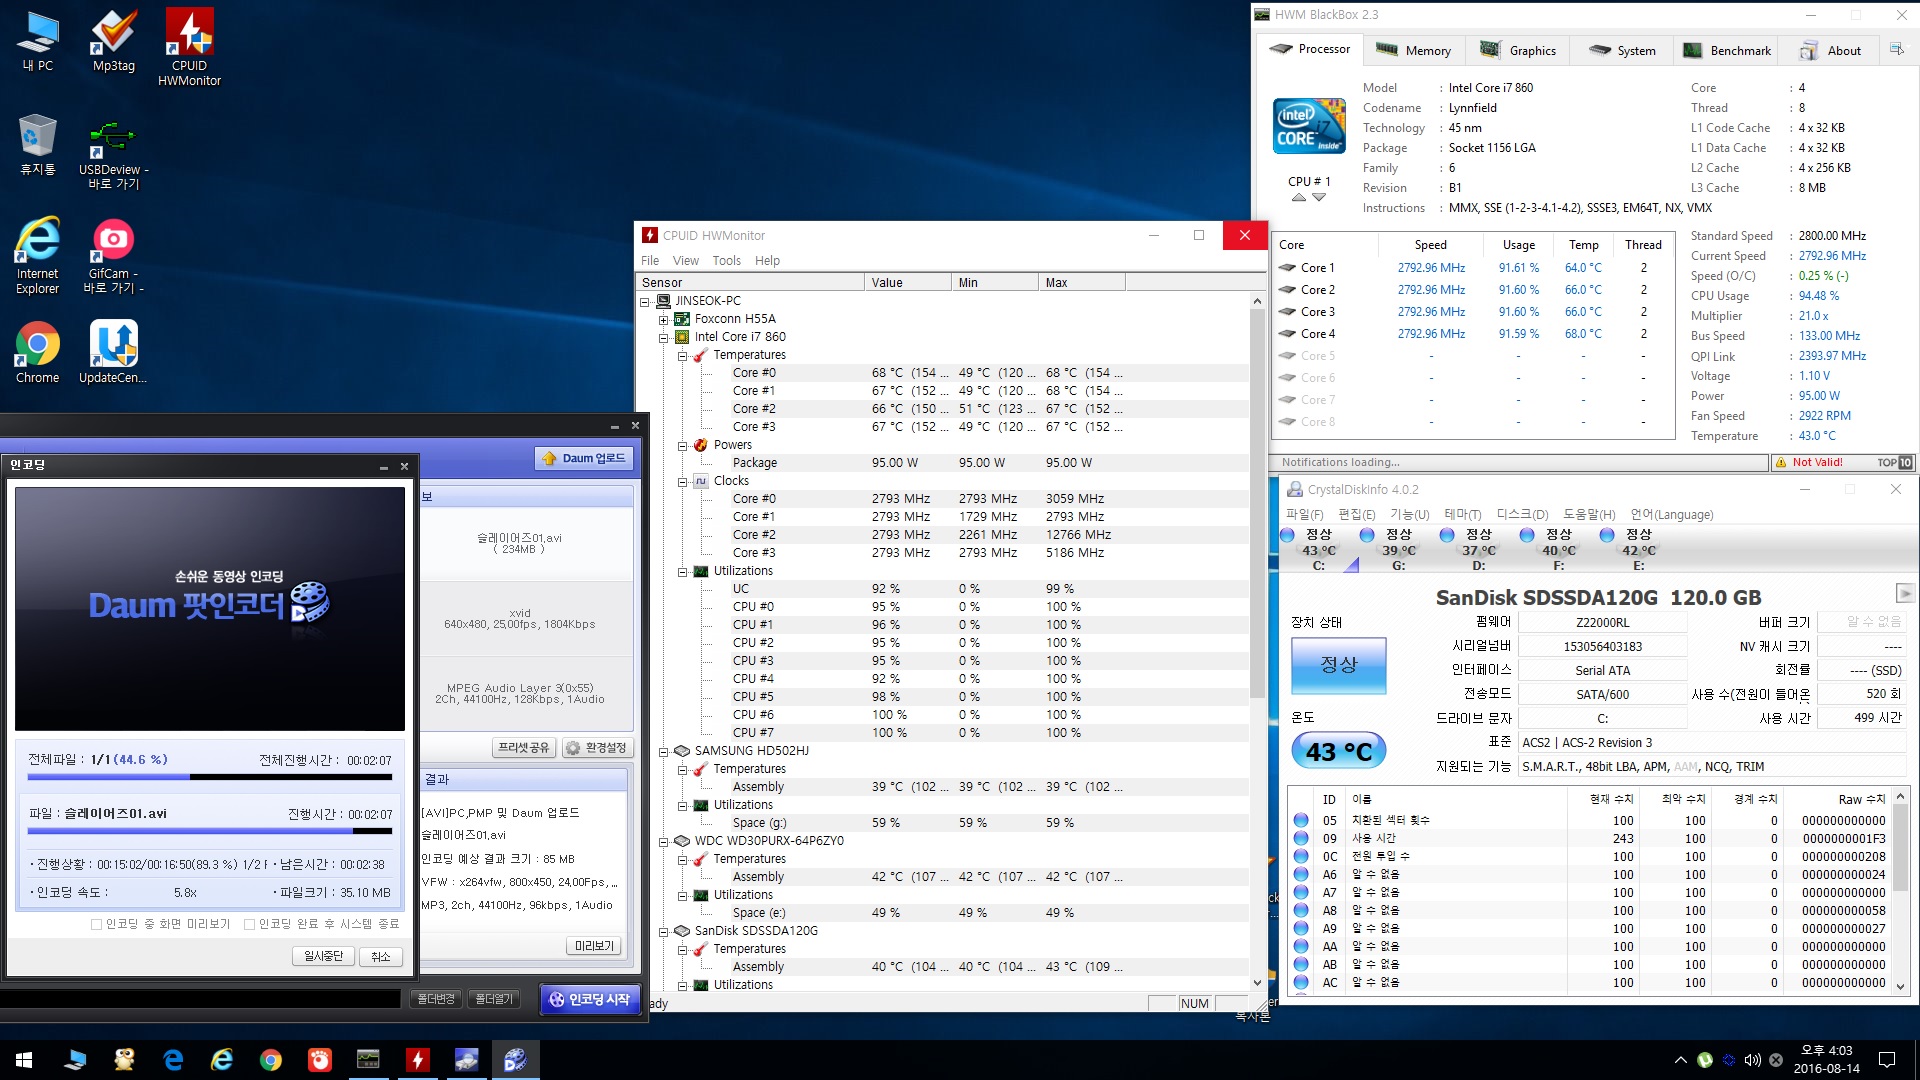Image resolution: width=1920 pixels, height=1080 pixels.
Task: Open the Mp3tag desktop shortcut
Action: tap(113, 41)
